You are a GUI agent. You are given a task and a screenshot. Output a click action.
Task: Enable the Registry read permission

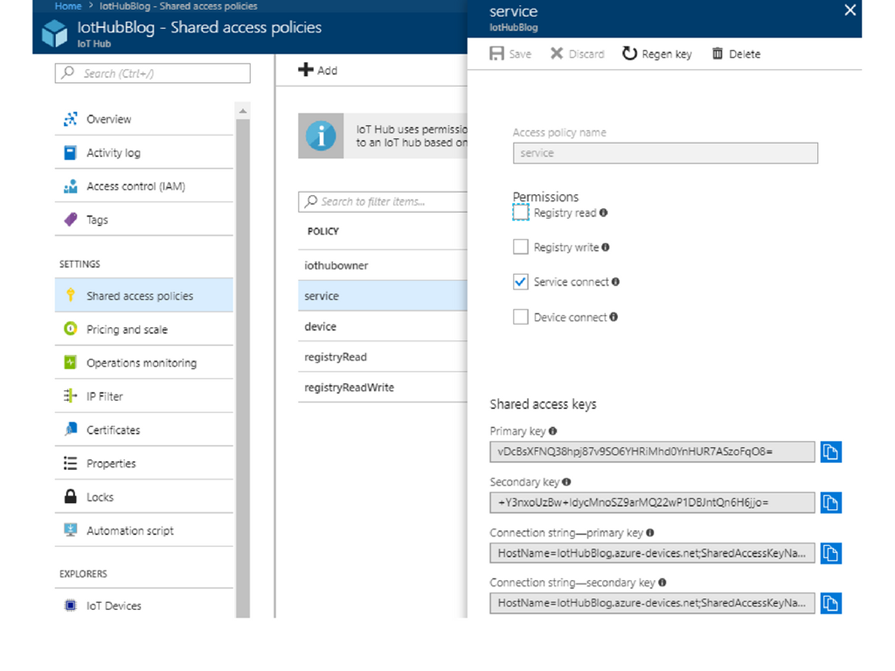[x=521, y=212]
